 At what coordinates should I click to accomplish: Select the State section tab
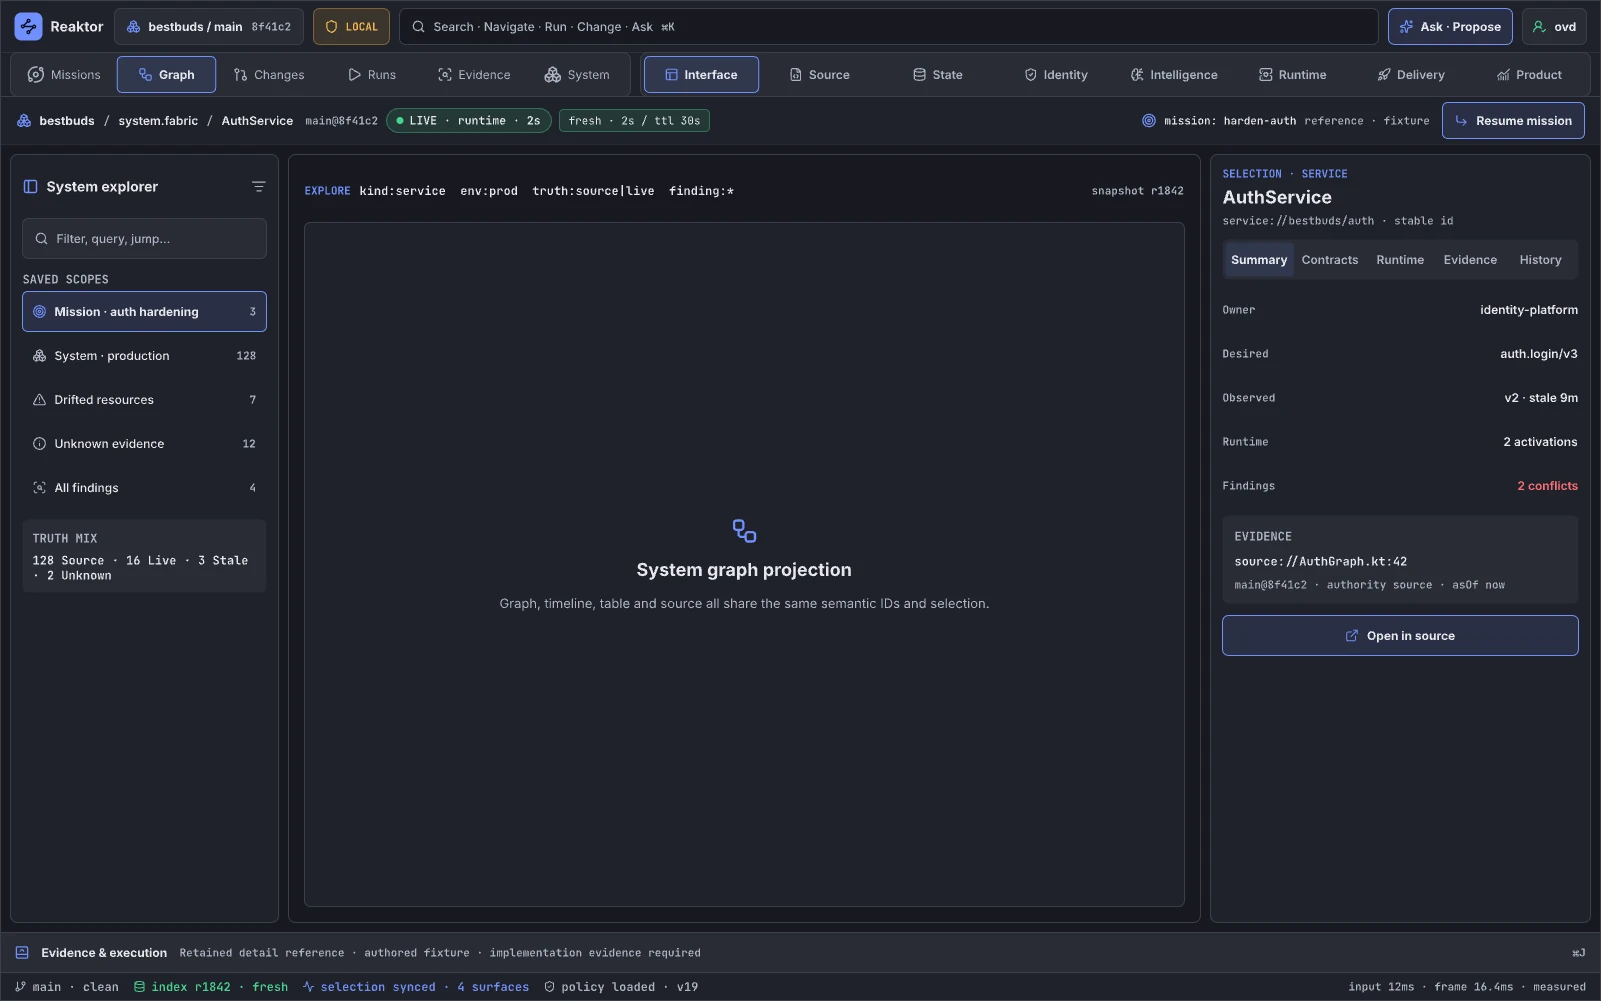coord(938,75)
